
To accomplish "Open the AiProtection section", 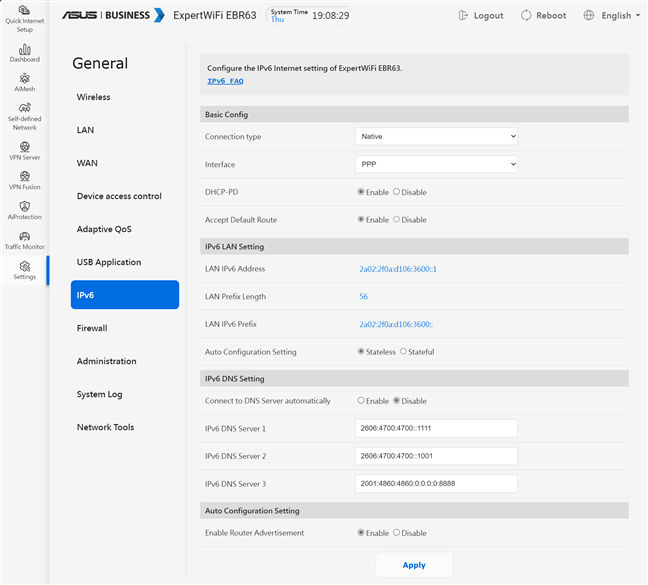I will click(x=24, y=210).
